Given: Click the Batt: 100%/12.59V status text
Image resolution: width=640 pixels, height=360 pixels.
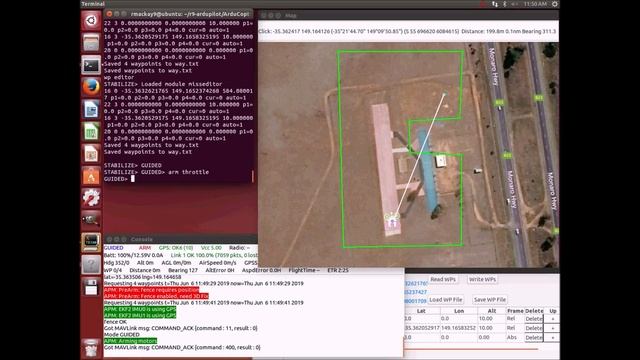Looking at the screenshot, I should click(133, 255).
